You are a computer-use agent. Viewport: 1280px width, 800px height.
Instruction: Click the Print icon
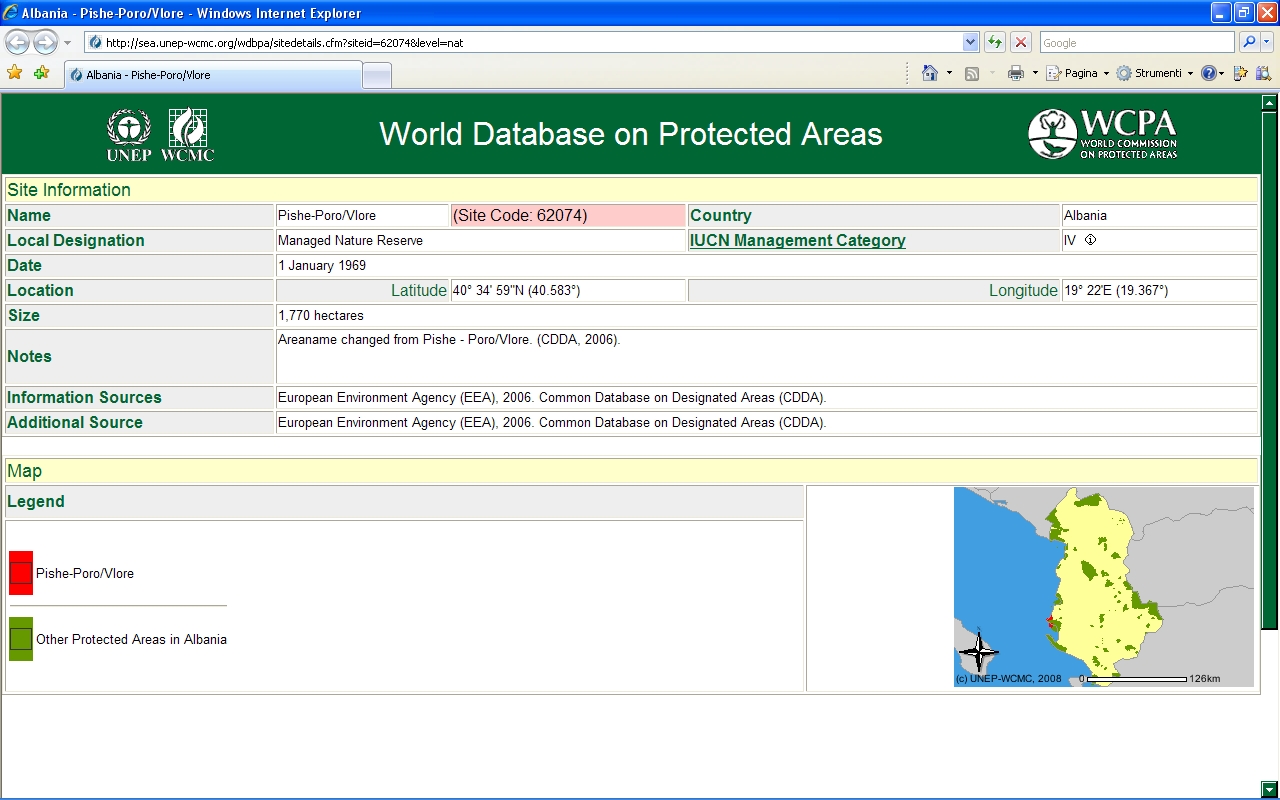click(x=1016, y=73)
